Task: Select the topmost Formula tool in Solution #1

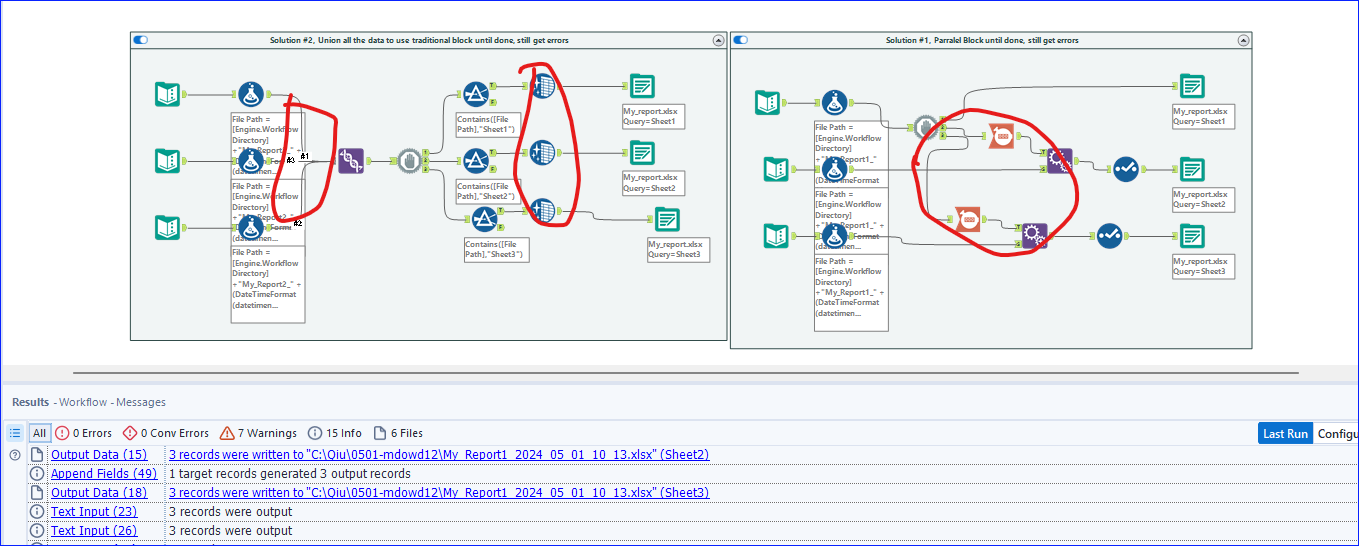Action: pos(834,102)
